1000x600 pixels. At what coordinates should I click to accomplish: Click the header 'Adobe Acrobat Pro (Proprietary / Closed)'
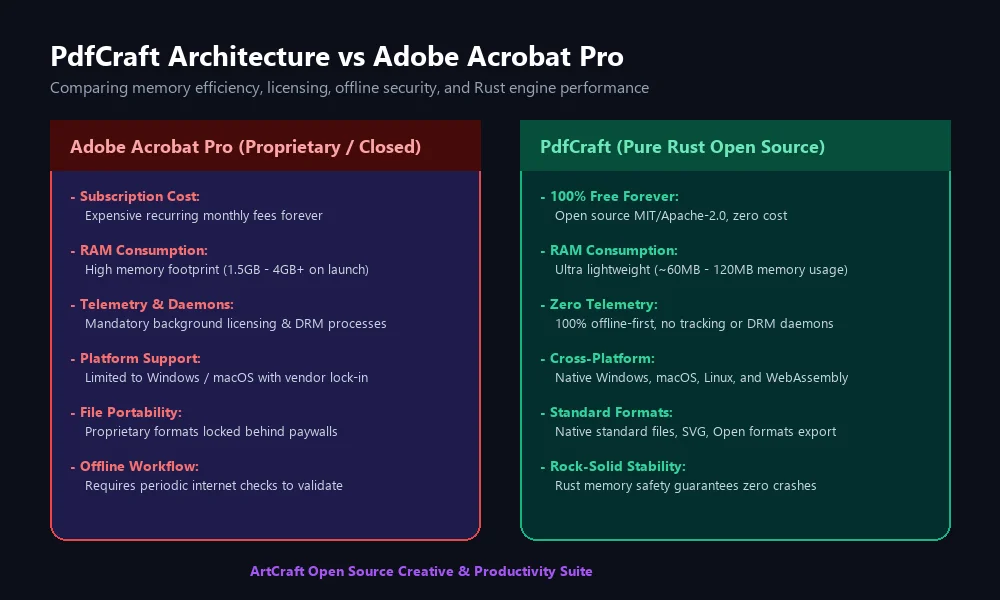coord(246,147)
